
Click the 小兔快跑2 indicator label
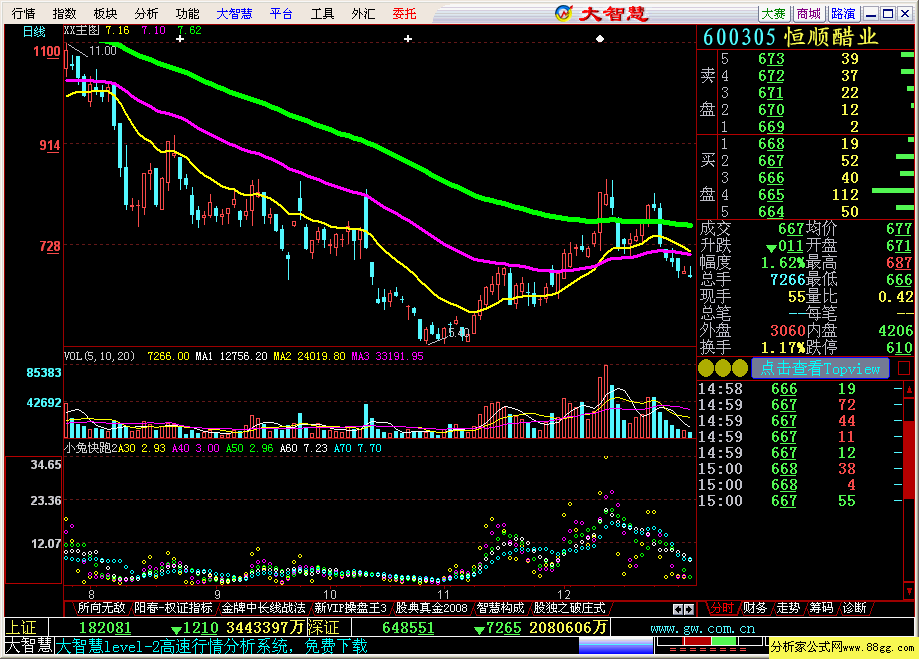[91, 448]
